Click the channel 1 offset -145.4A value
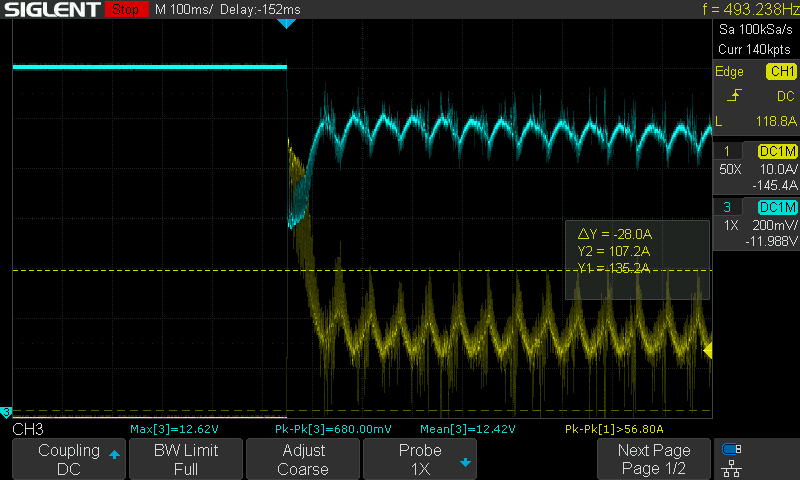 pyautogui.click(x=774, y=185)
